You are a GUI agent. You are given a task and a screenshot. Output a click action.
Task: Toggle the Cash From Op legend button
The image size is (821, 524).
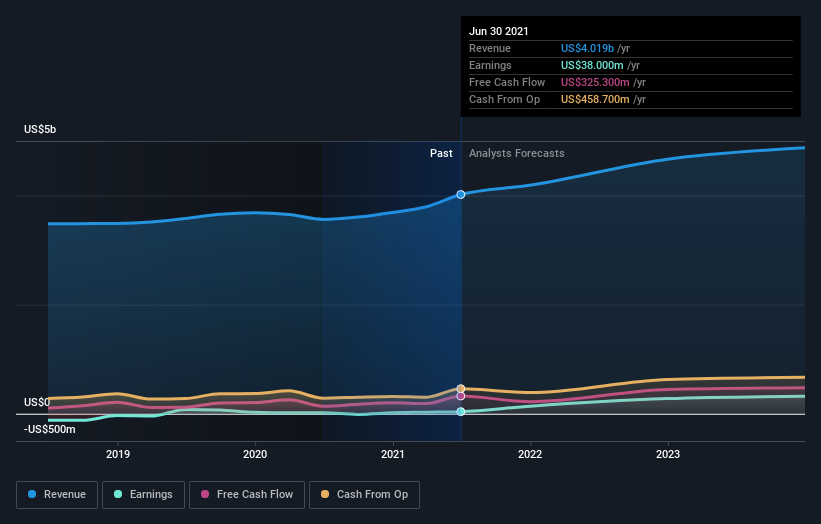[364, 495]
